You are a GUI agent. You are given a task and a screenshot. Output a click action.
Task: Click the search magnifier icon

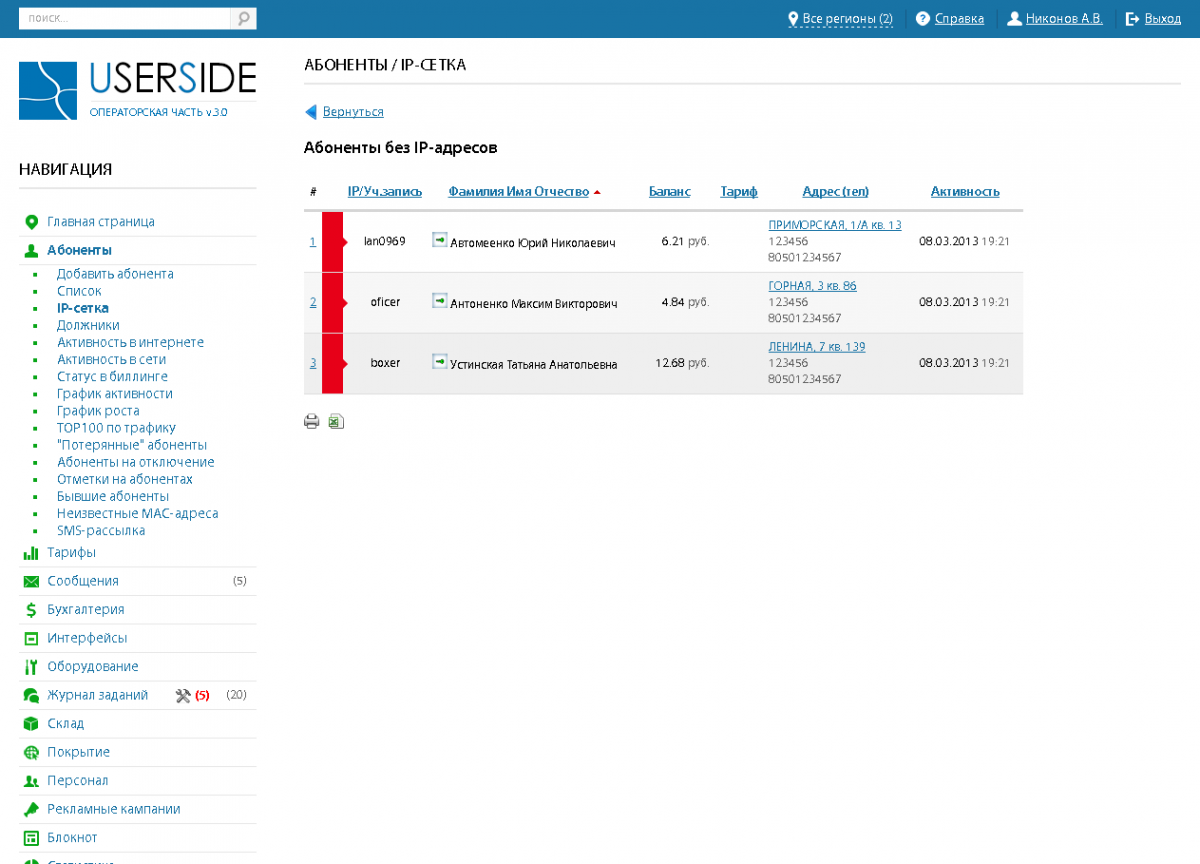coord(243,19)
